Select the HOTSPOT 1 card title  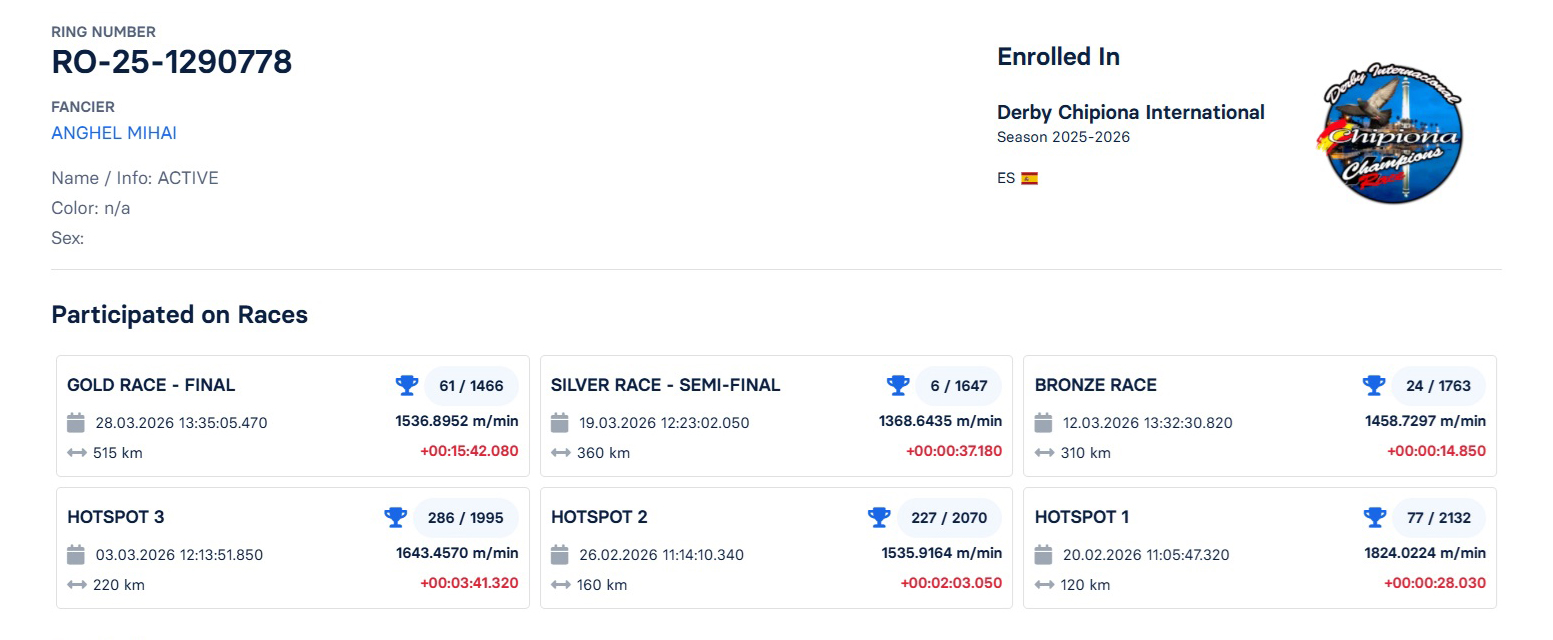click(x=1083, y=517)
